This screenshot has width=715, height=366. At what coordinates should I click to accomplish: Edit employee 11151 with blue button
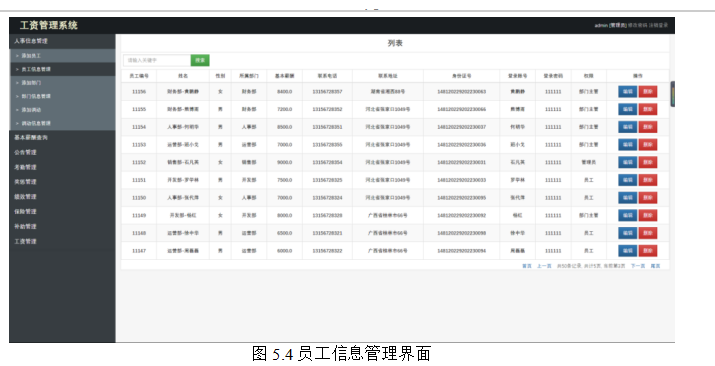[627, 180]
